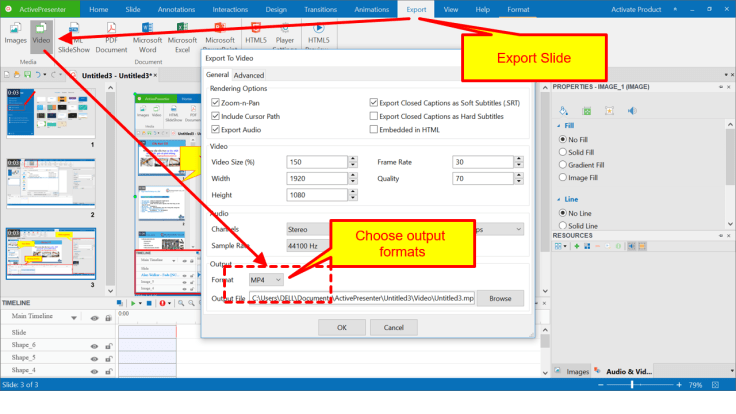Zoom out on the timeline
Screen dimensions: 736x414
pyautogui.click(x=192, y=303)
